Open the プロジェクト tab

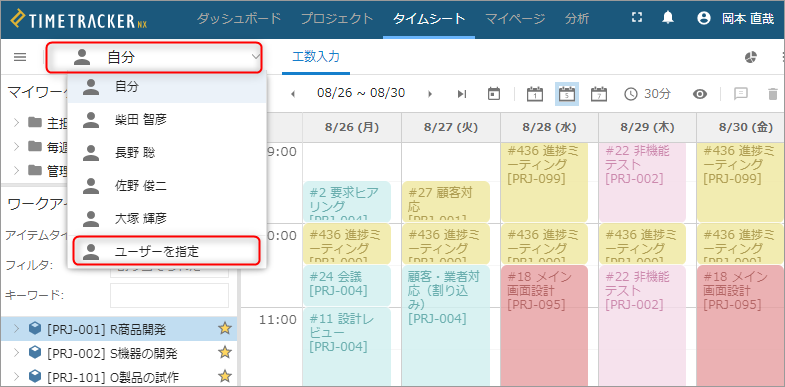click(x=337, y=19)
